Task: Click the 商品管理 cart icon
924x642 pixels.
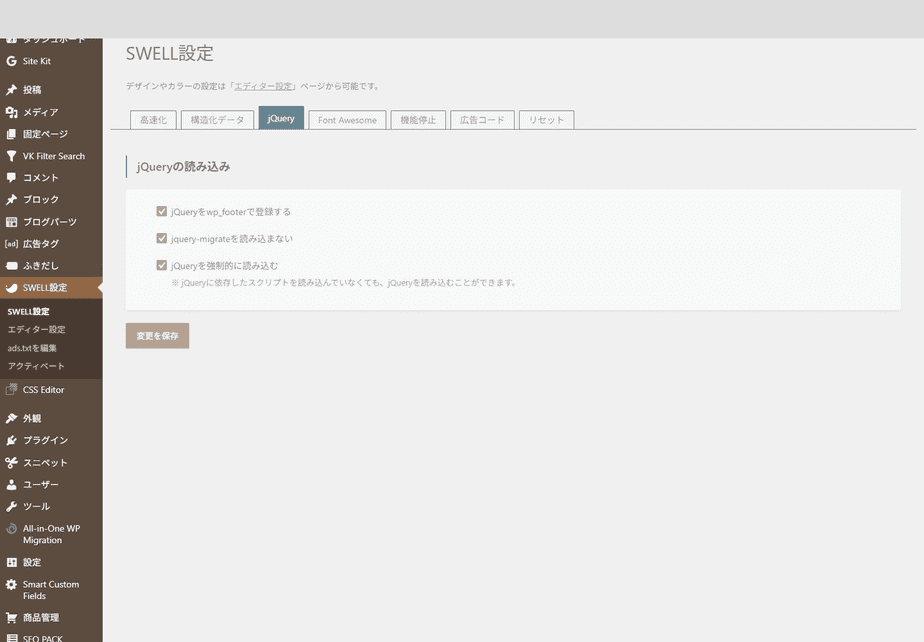Action: point(11,618)
